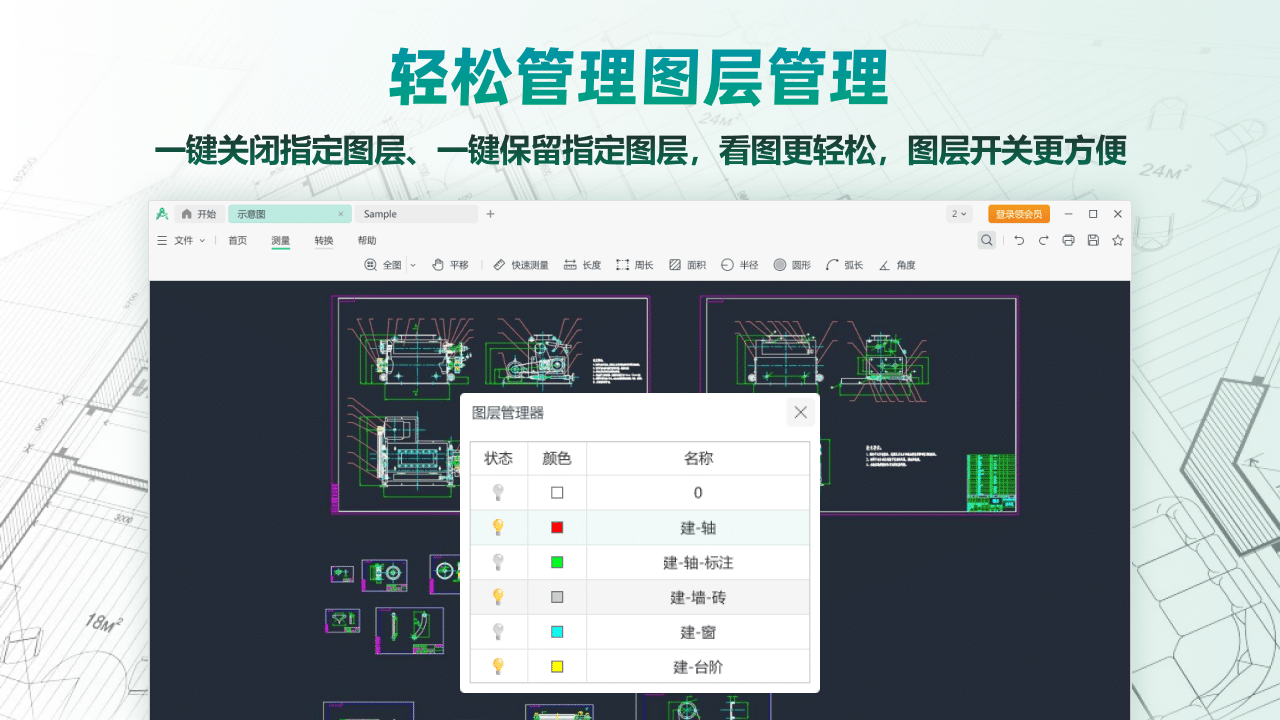Screen dimensions: 1280x720
Task: Expand the 全图 dropdown arrow
Action: [x=413, y=265]
